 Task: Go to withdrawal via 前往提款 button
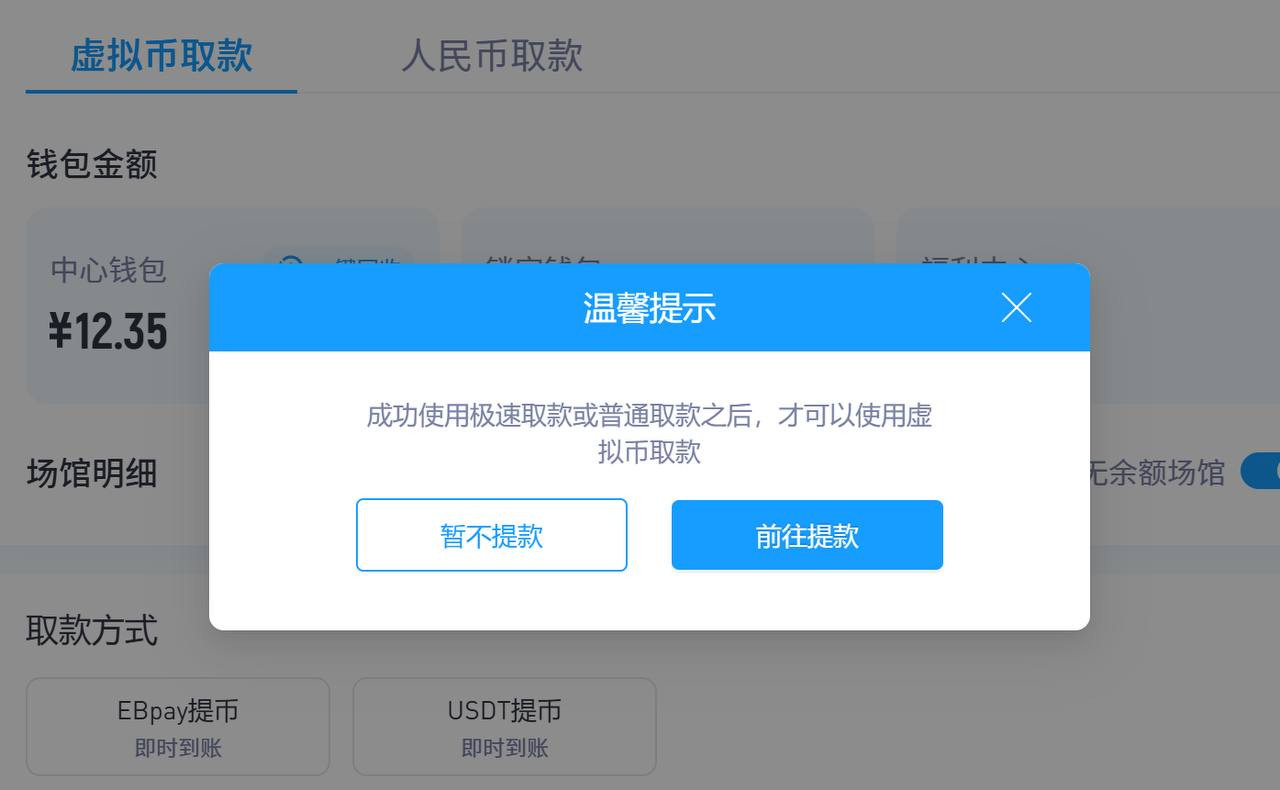tap(807, 535)
